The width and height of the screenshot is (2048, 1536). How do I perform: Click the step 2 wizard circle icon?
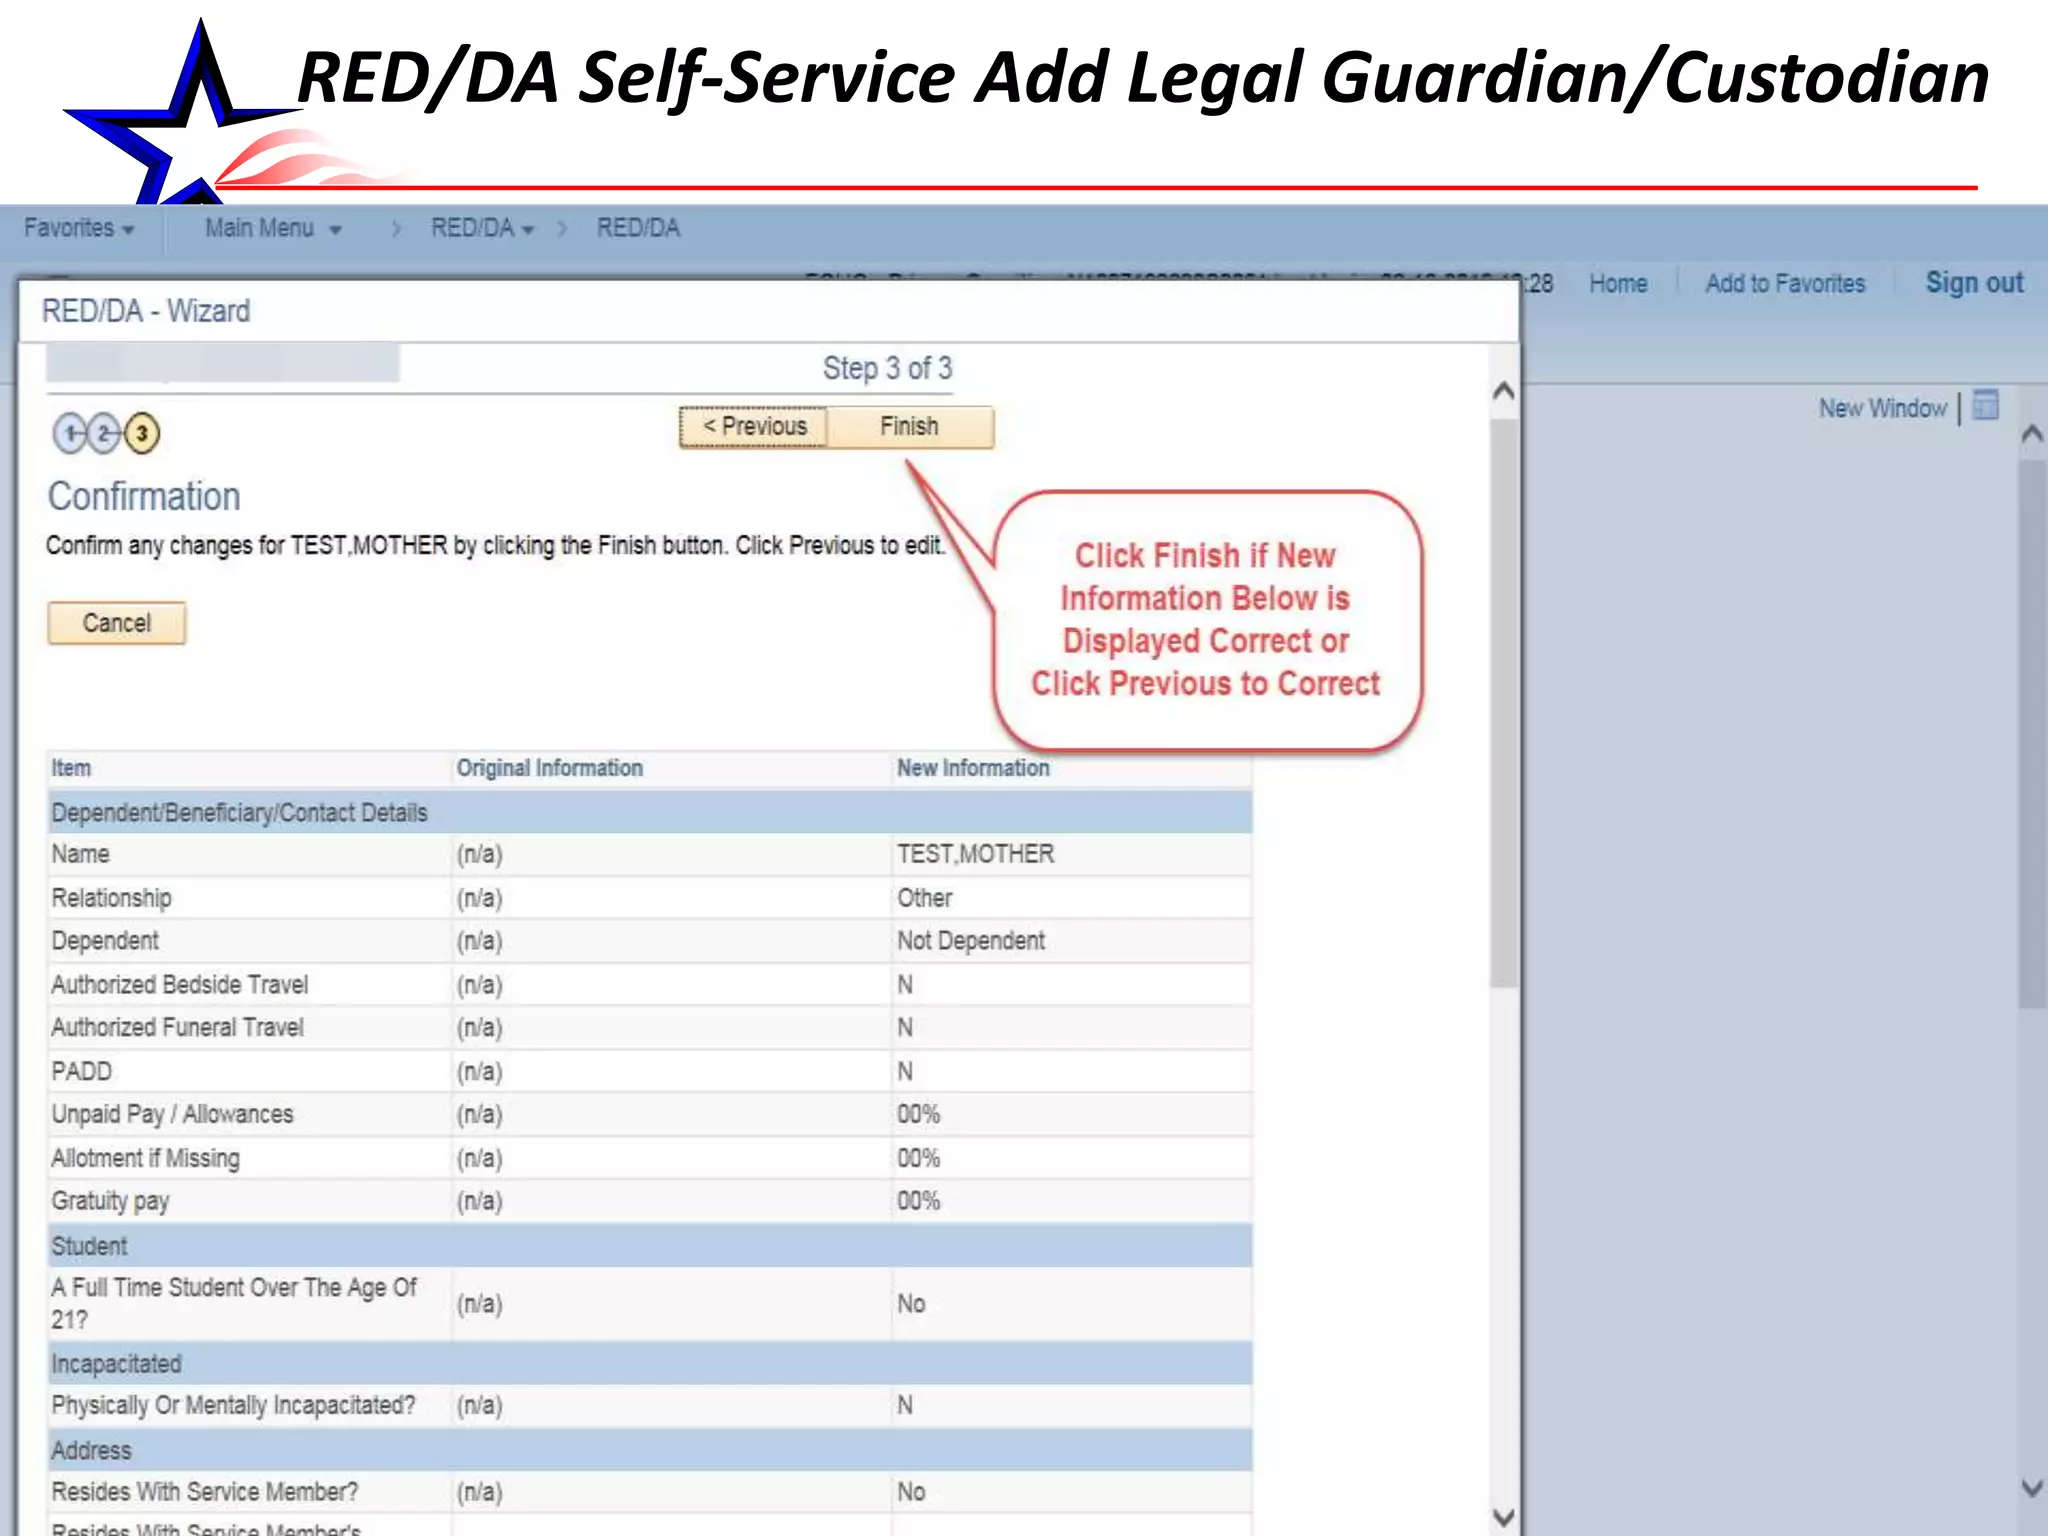tap(104, 434)
